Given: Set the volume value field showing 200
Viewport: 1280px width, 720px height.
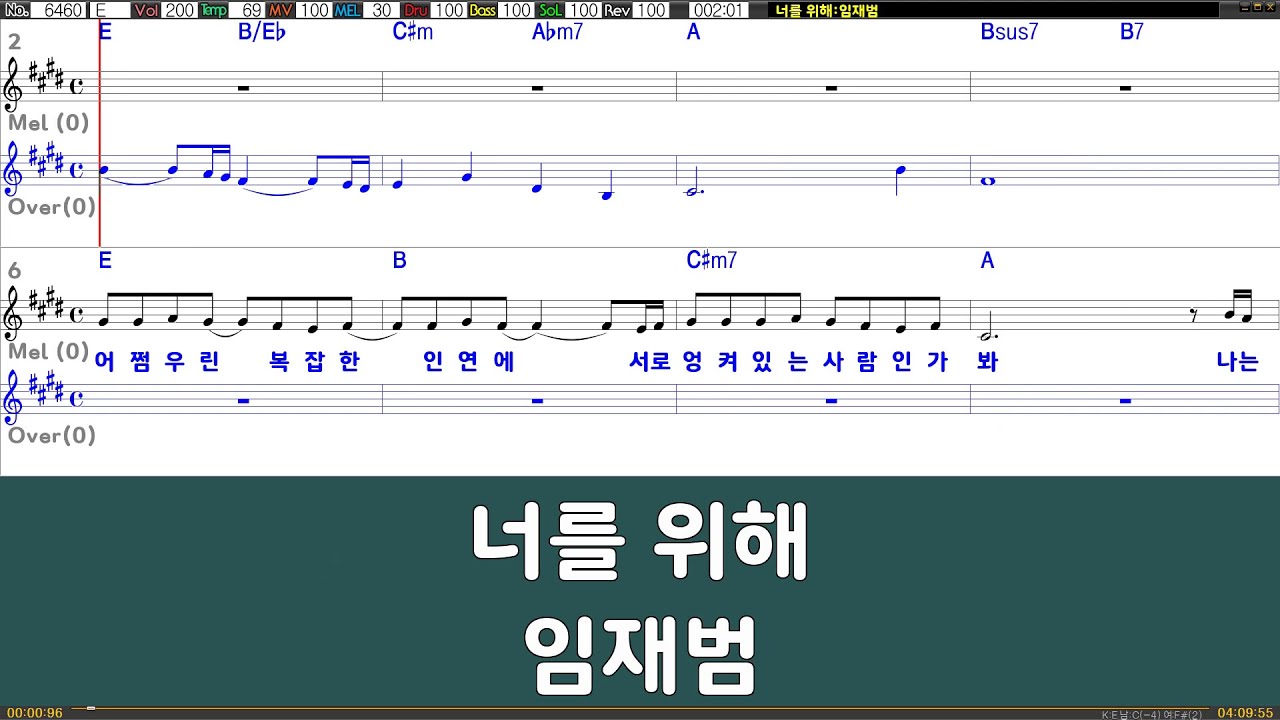Looking at the screenshot, I should coord(179,10).
